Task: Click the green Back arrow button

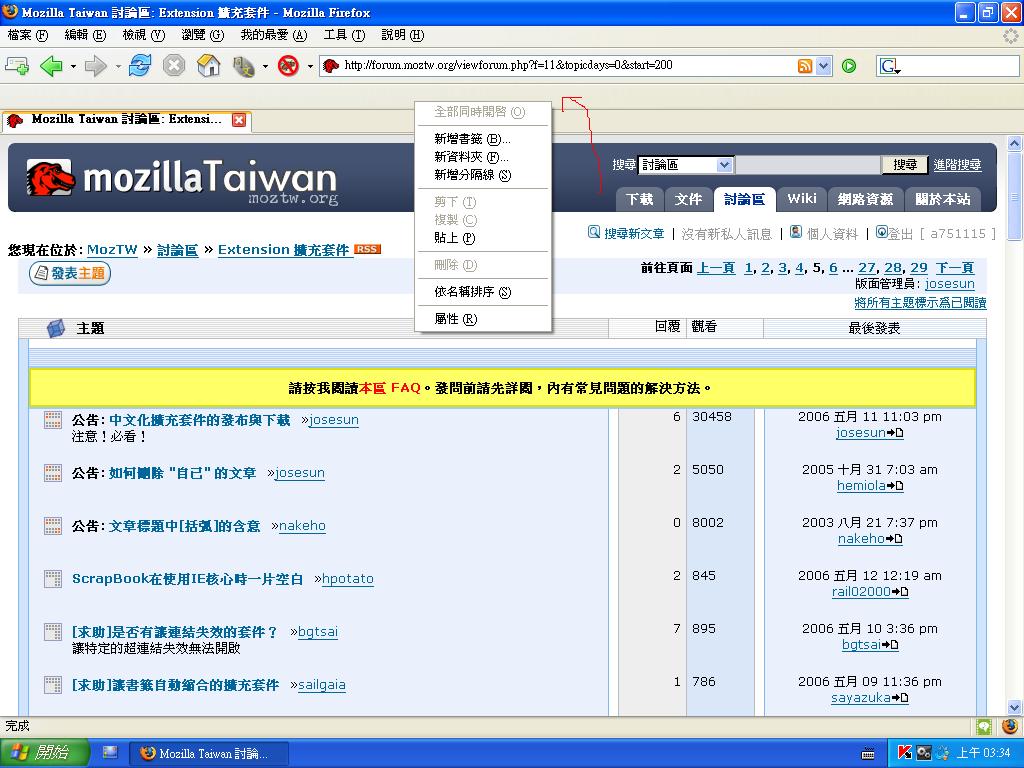Action: pyautogui.click(x=50, y=66)
